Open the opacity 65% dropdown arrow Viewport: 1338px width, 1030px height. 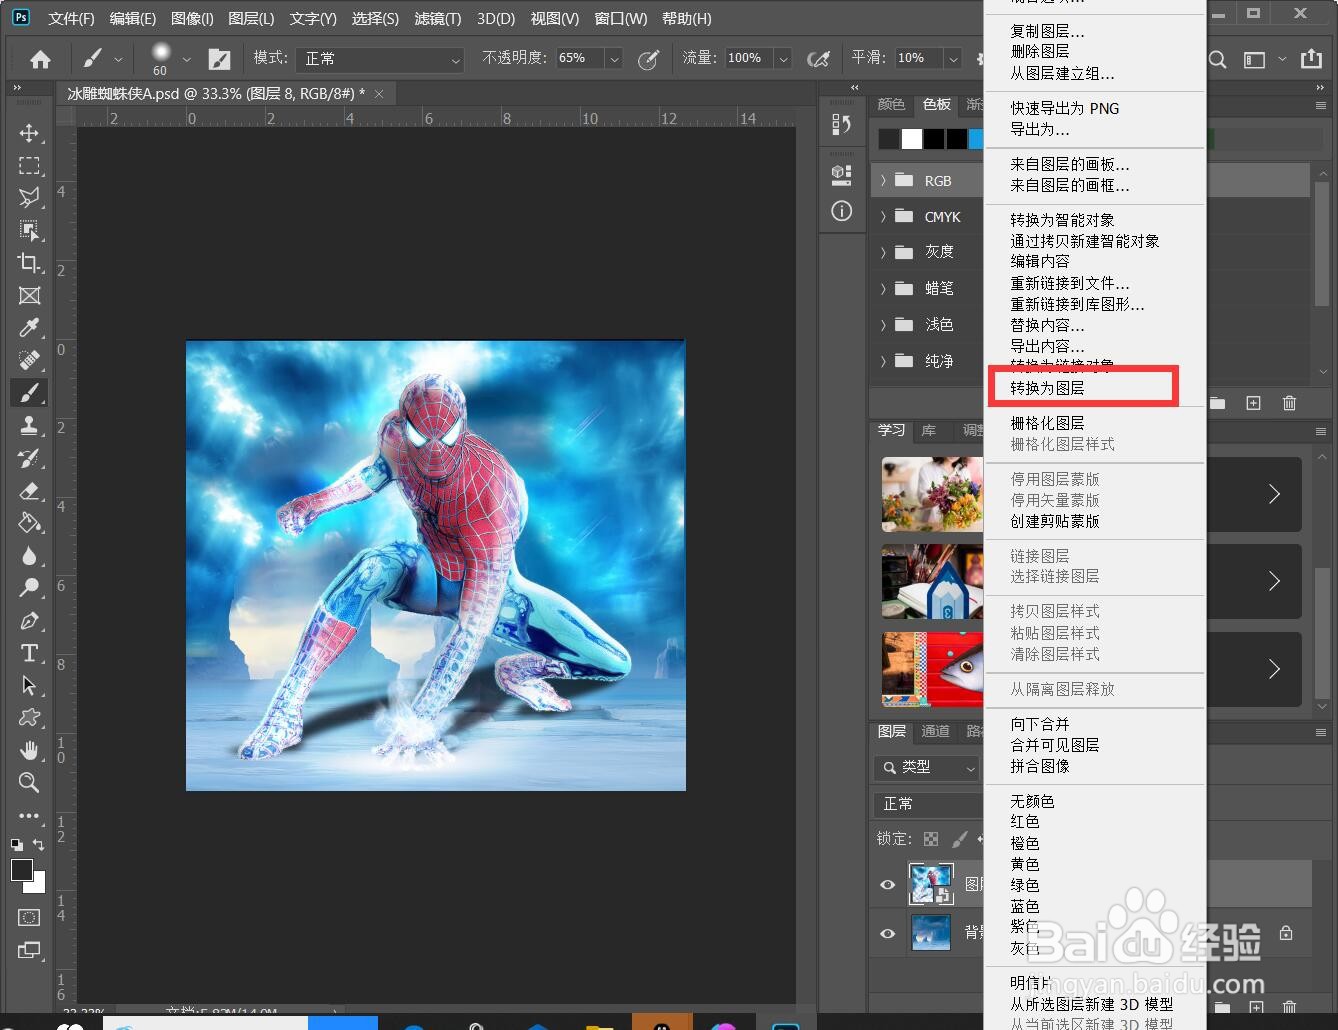pos(614,59)
